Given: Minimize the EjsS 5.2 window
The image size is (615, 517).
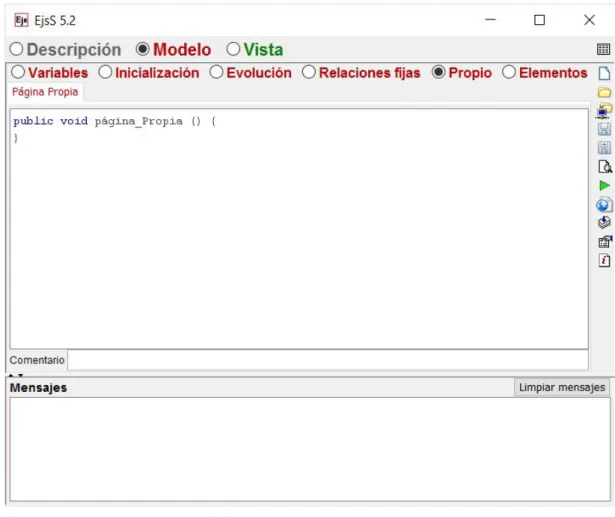Looking at the screenshot, I should (x=490, y=20).
